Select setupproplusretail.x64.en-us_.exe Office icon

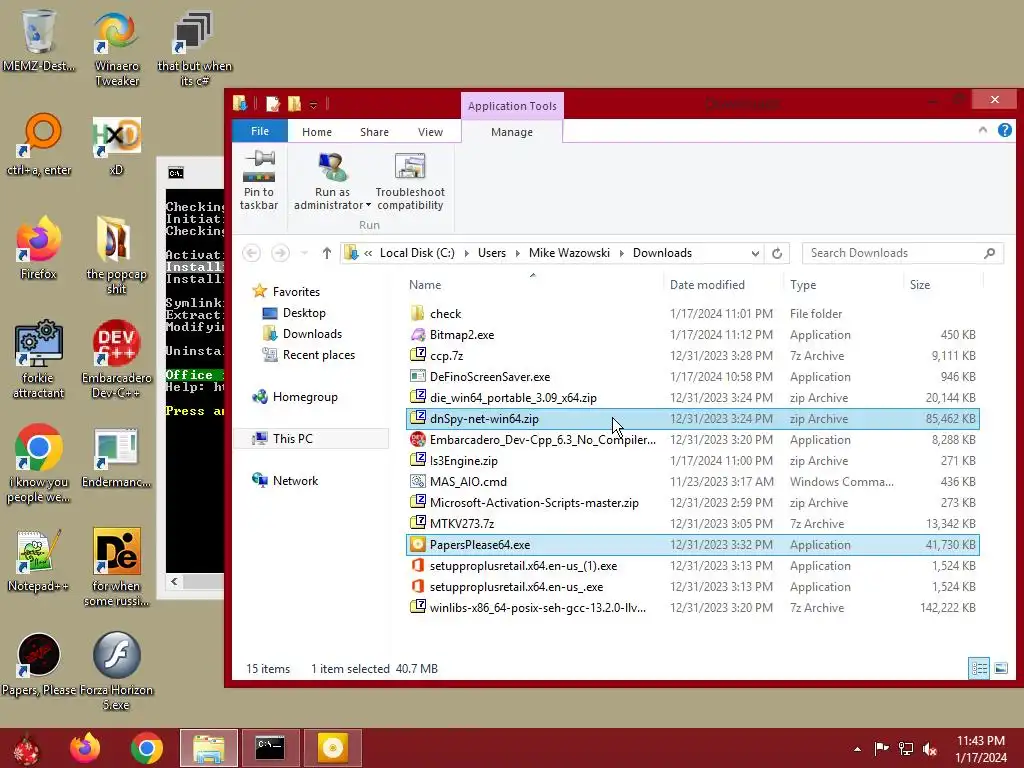417,586
